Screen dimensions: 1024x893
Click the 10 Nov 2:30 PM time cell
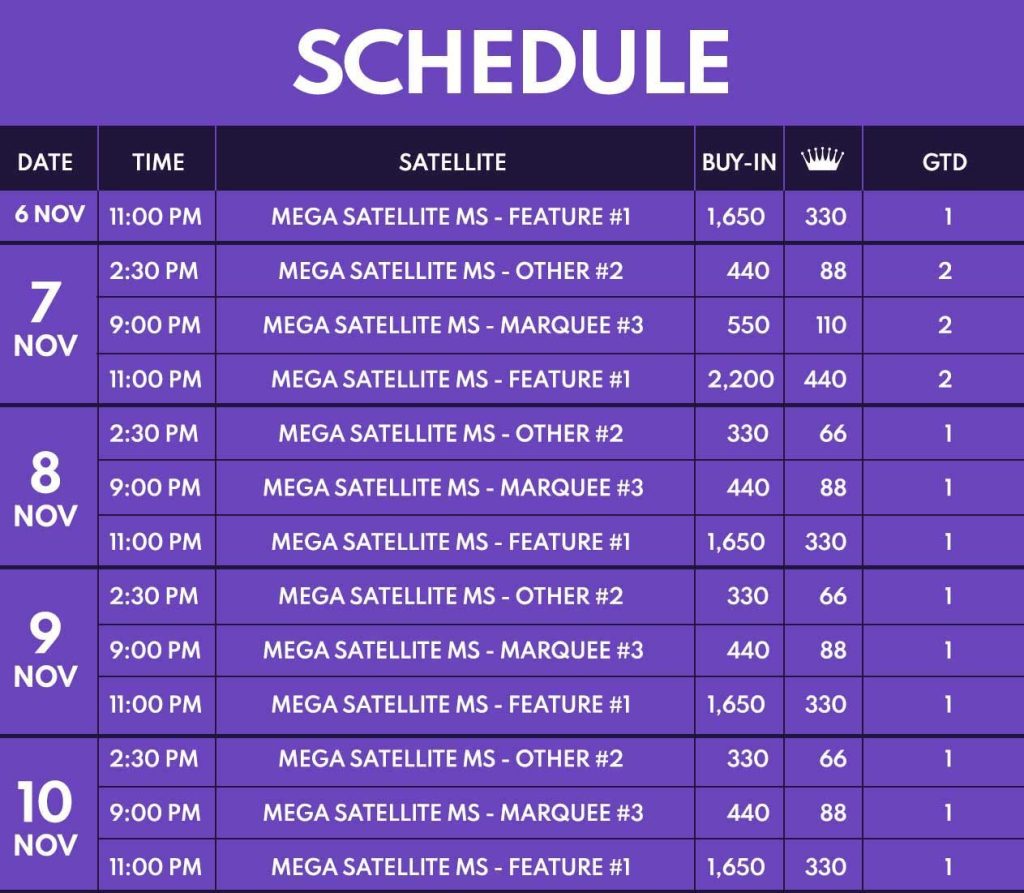(154, 758)
